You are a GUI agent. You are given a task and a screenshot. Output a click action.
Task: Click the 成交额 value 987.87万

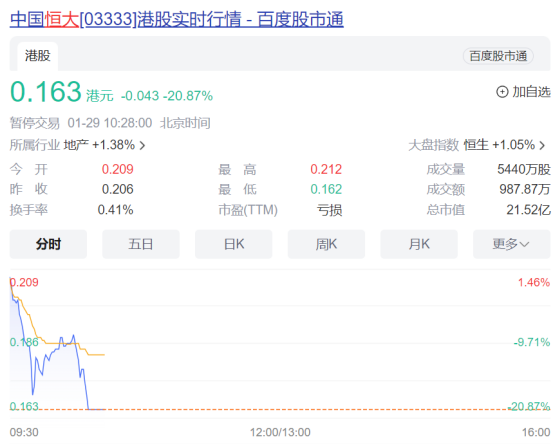525,189
